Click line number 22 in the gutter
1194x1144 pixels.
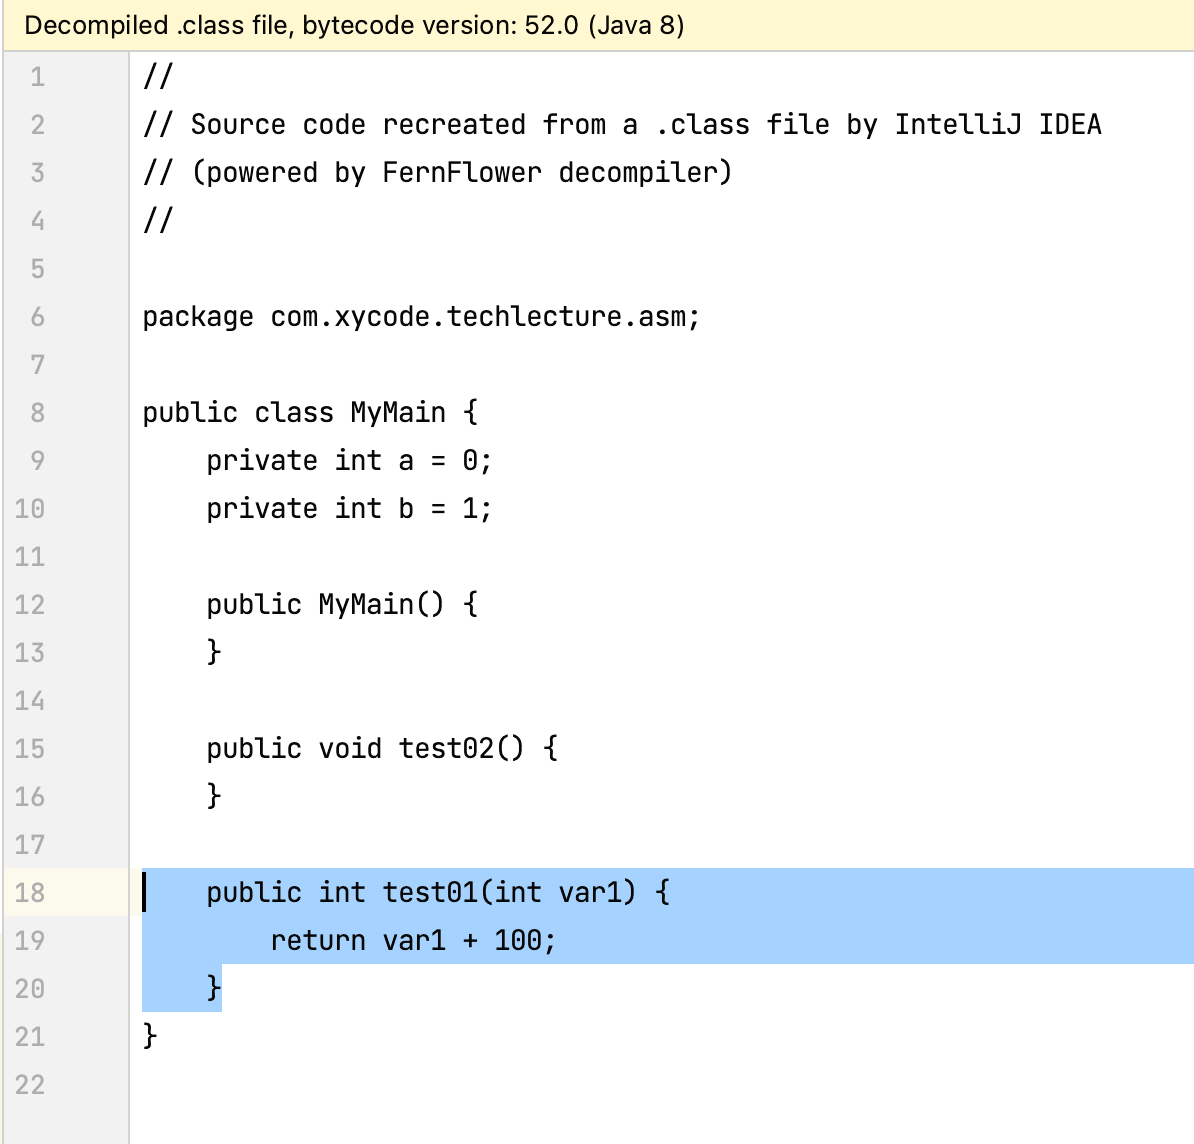(x=30, y=1084)
